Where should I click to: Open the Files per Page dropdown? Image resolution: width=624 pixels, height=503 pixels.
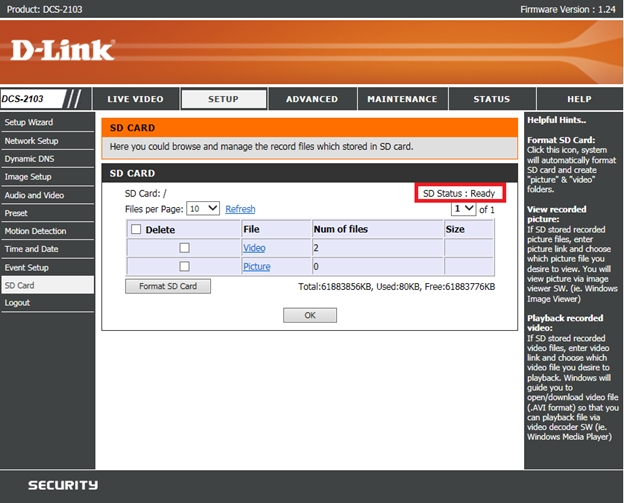204,209
